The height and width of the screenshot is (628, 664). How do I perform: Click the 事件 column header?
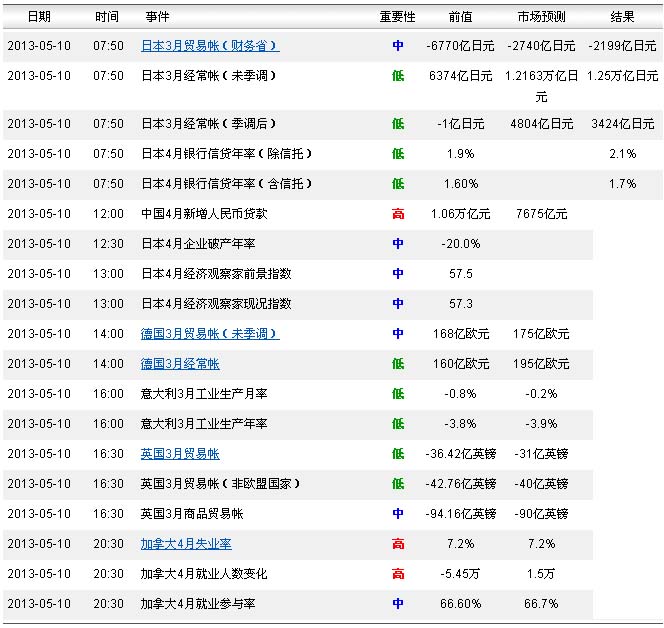pyautogui.click(x=157, y=17)
